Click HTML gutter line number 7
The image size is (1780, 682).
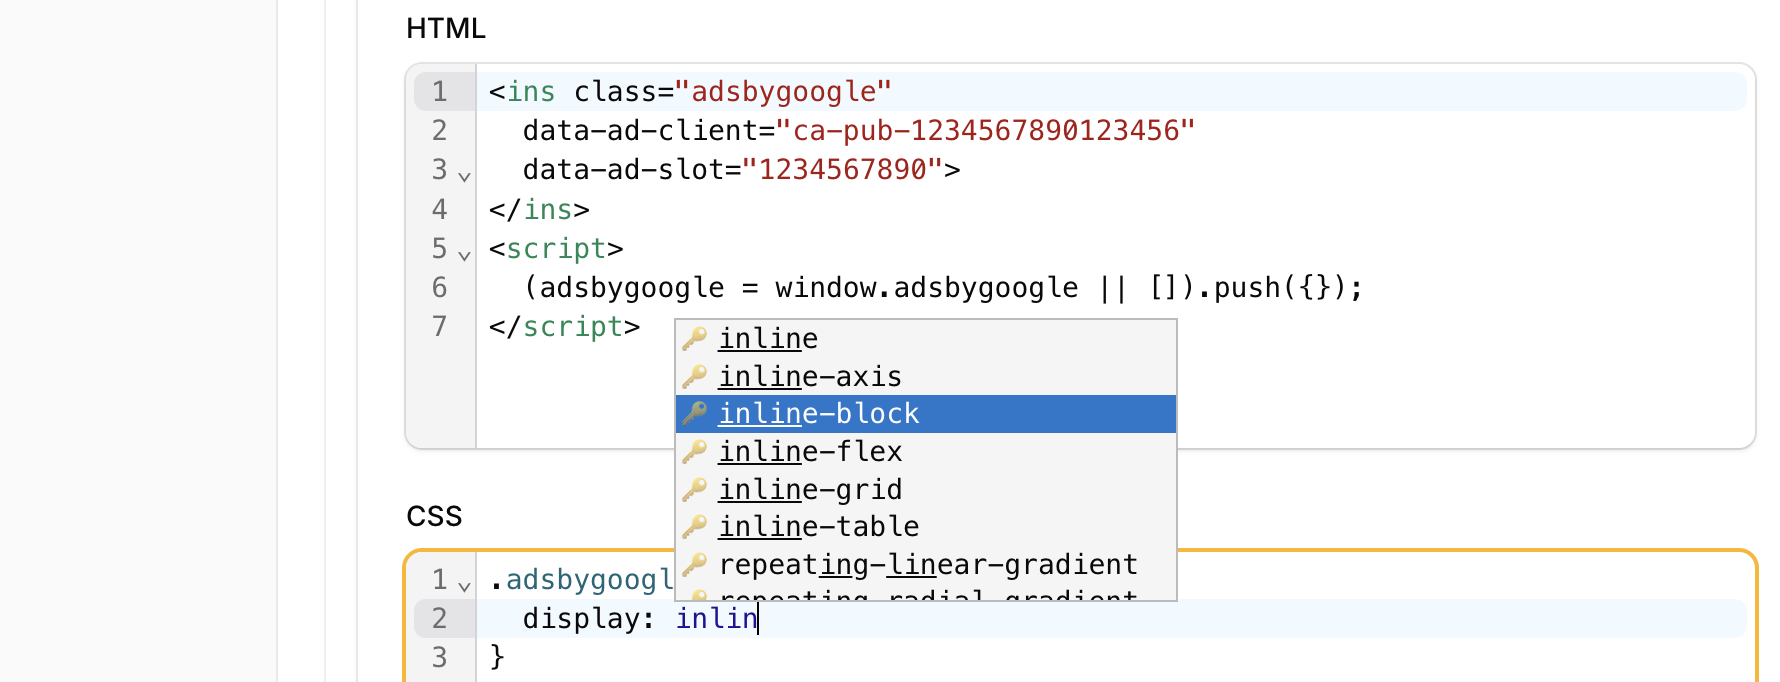pos(439,327)
